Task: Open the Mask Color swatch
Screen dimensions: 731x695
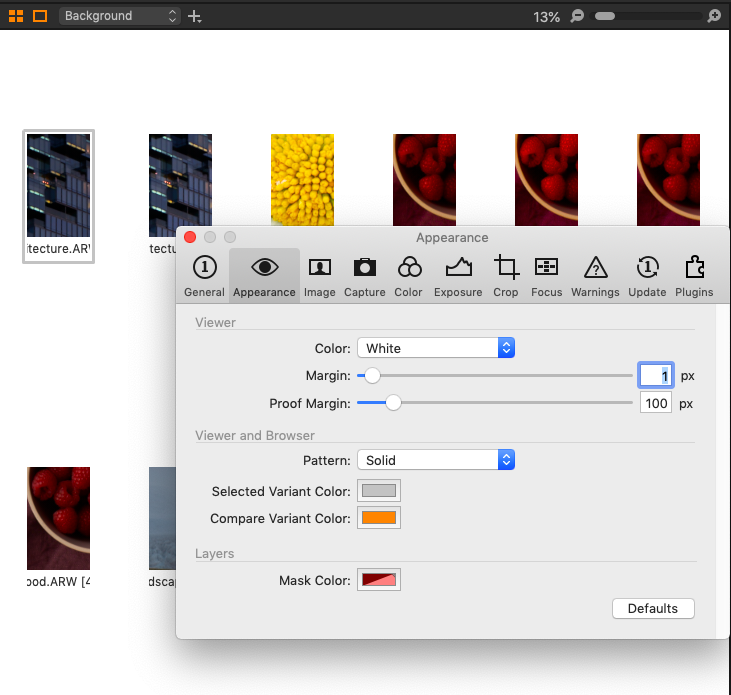Action: click(x=379, y=580)
